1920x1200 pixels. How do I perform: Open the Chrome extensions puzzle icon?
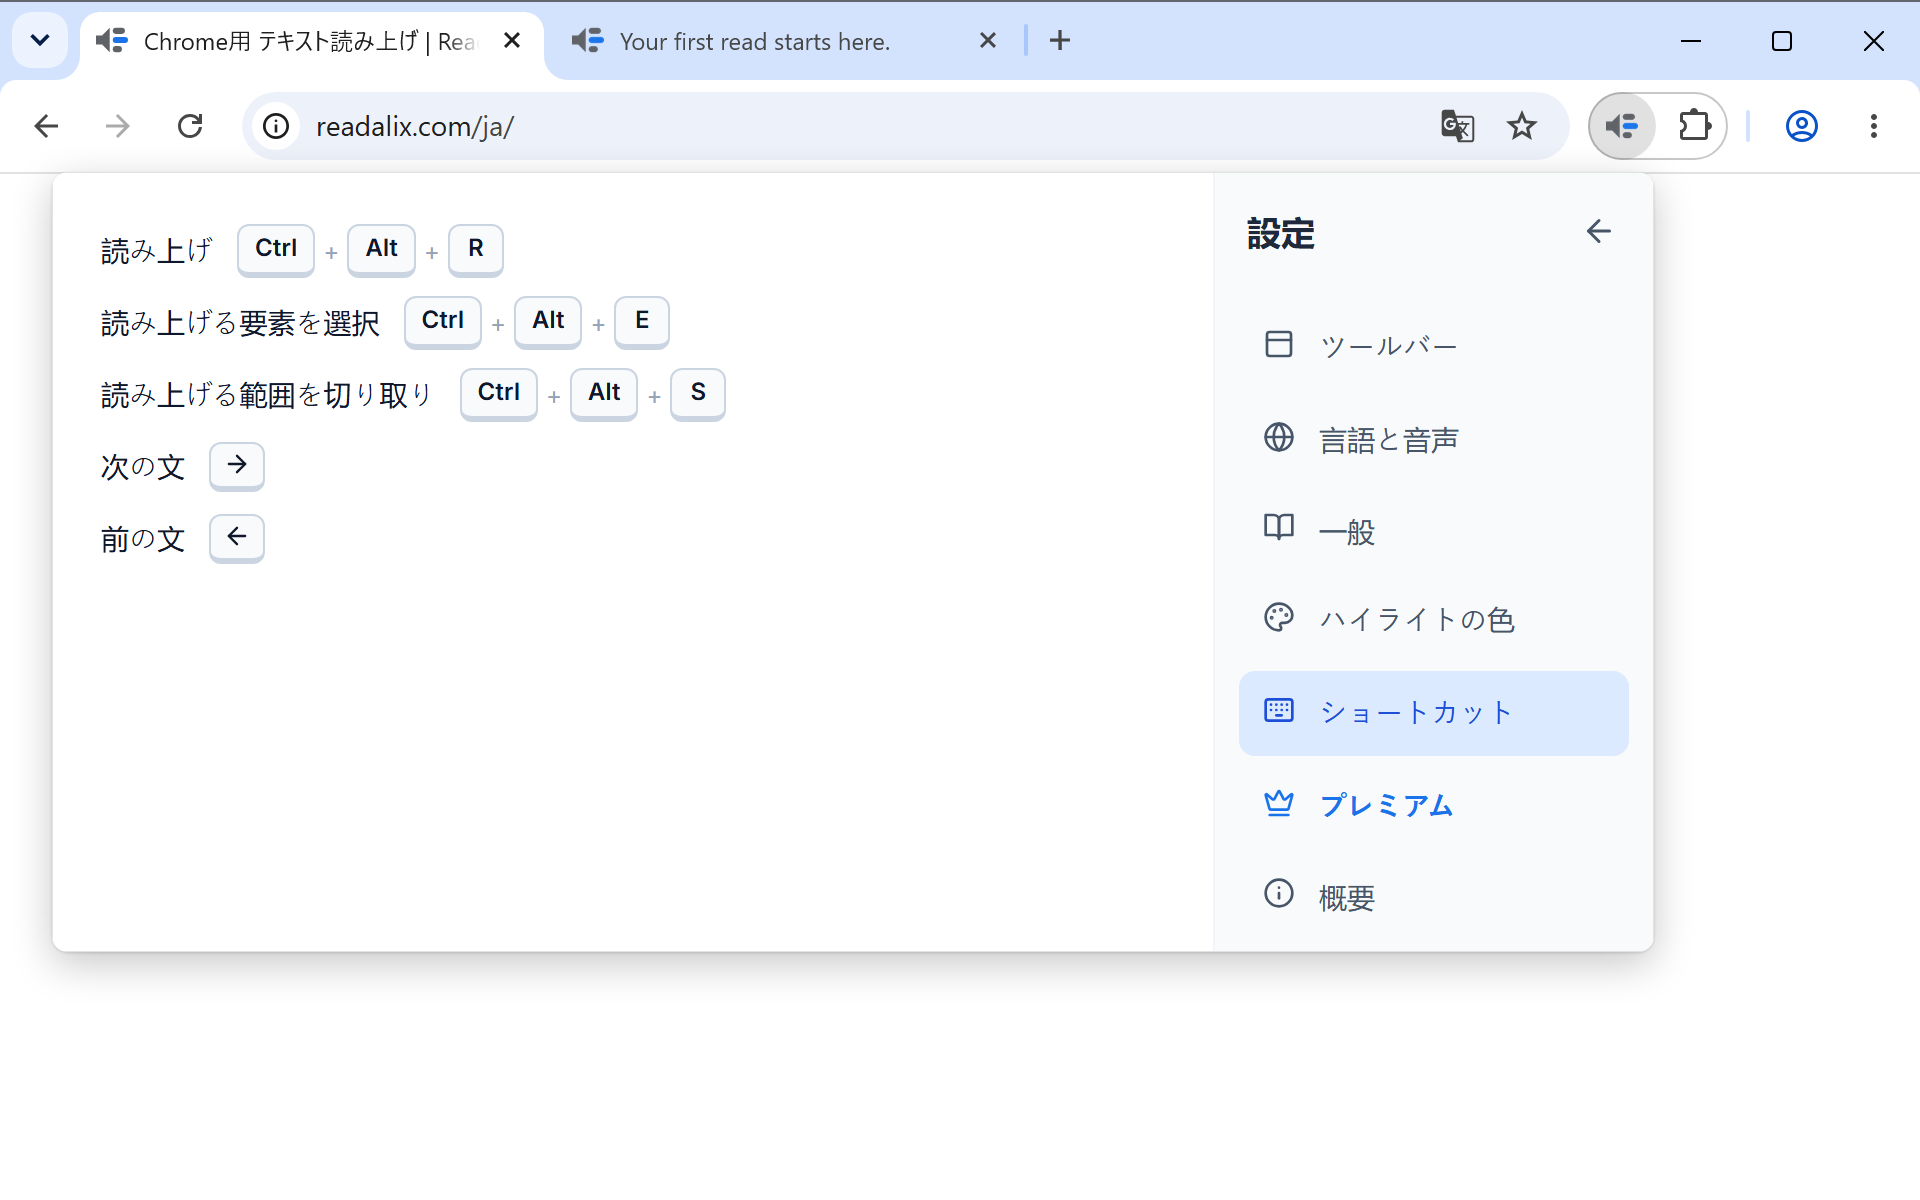tap(1694, 126)
